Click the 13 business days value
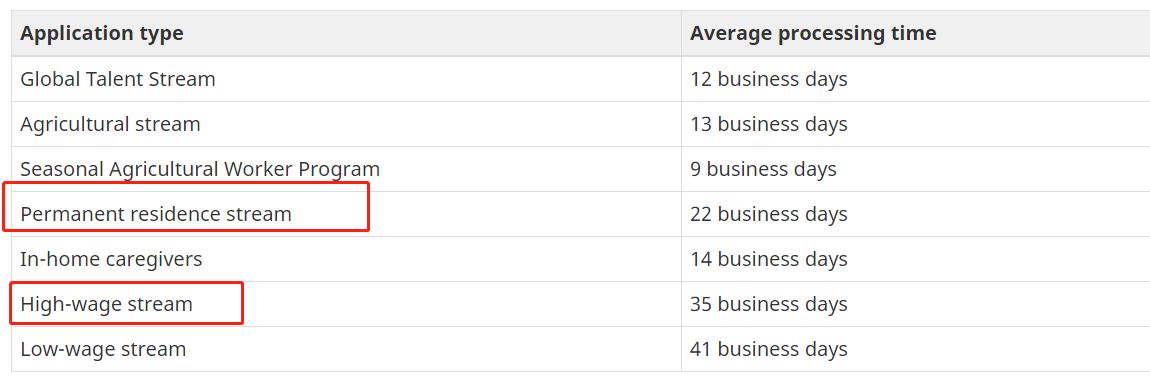Viewport: 1150px width, 377px height. [x=769, y=124]
